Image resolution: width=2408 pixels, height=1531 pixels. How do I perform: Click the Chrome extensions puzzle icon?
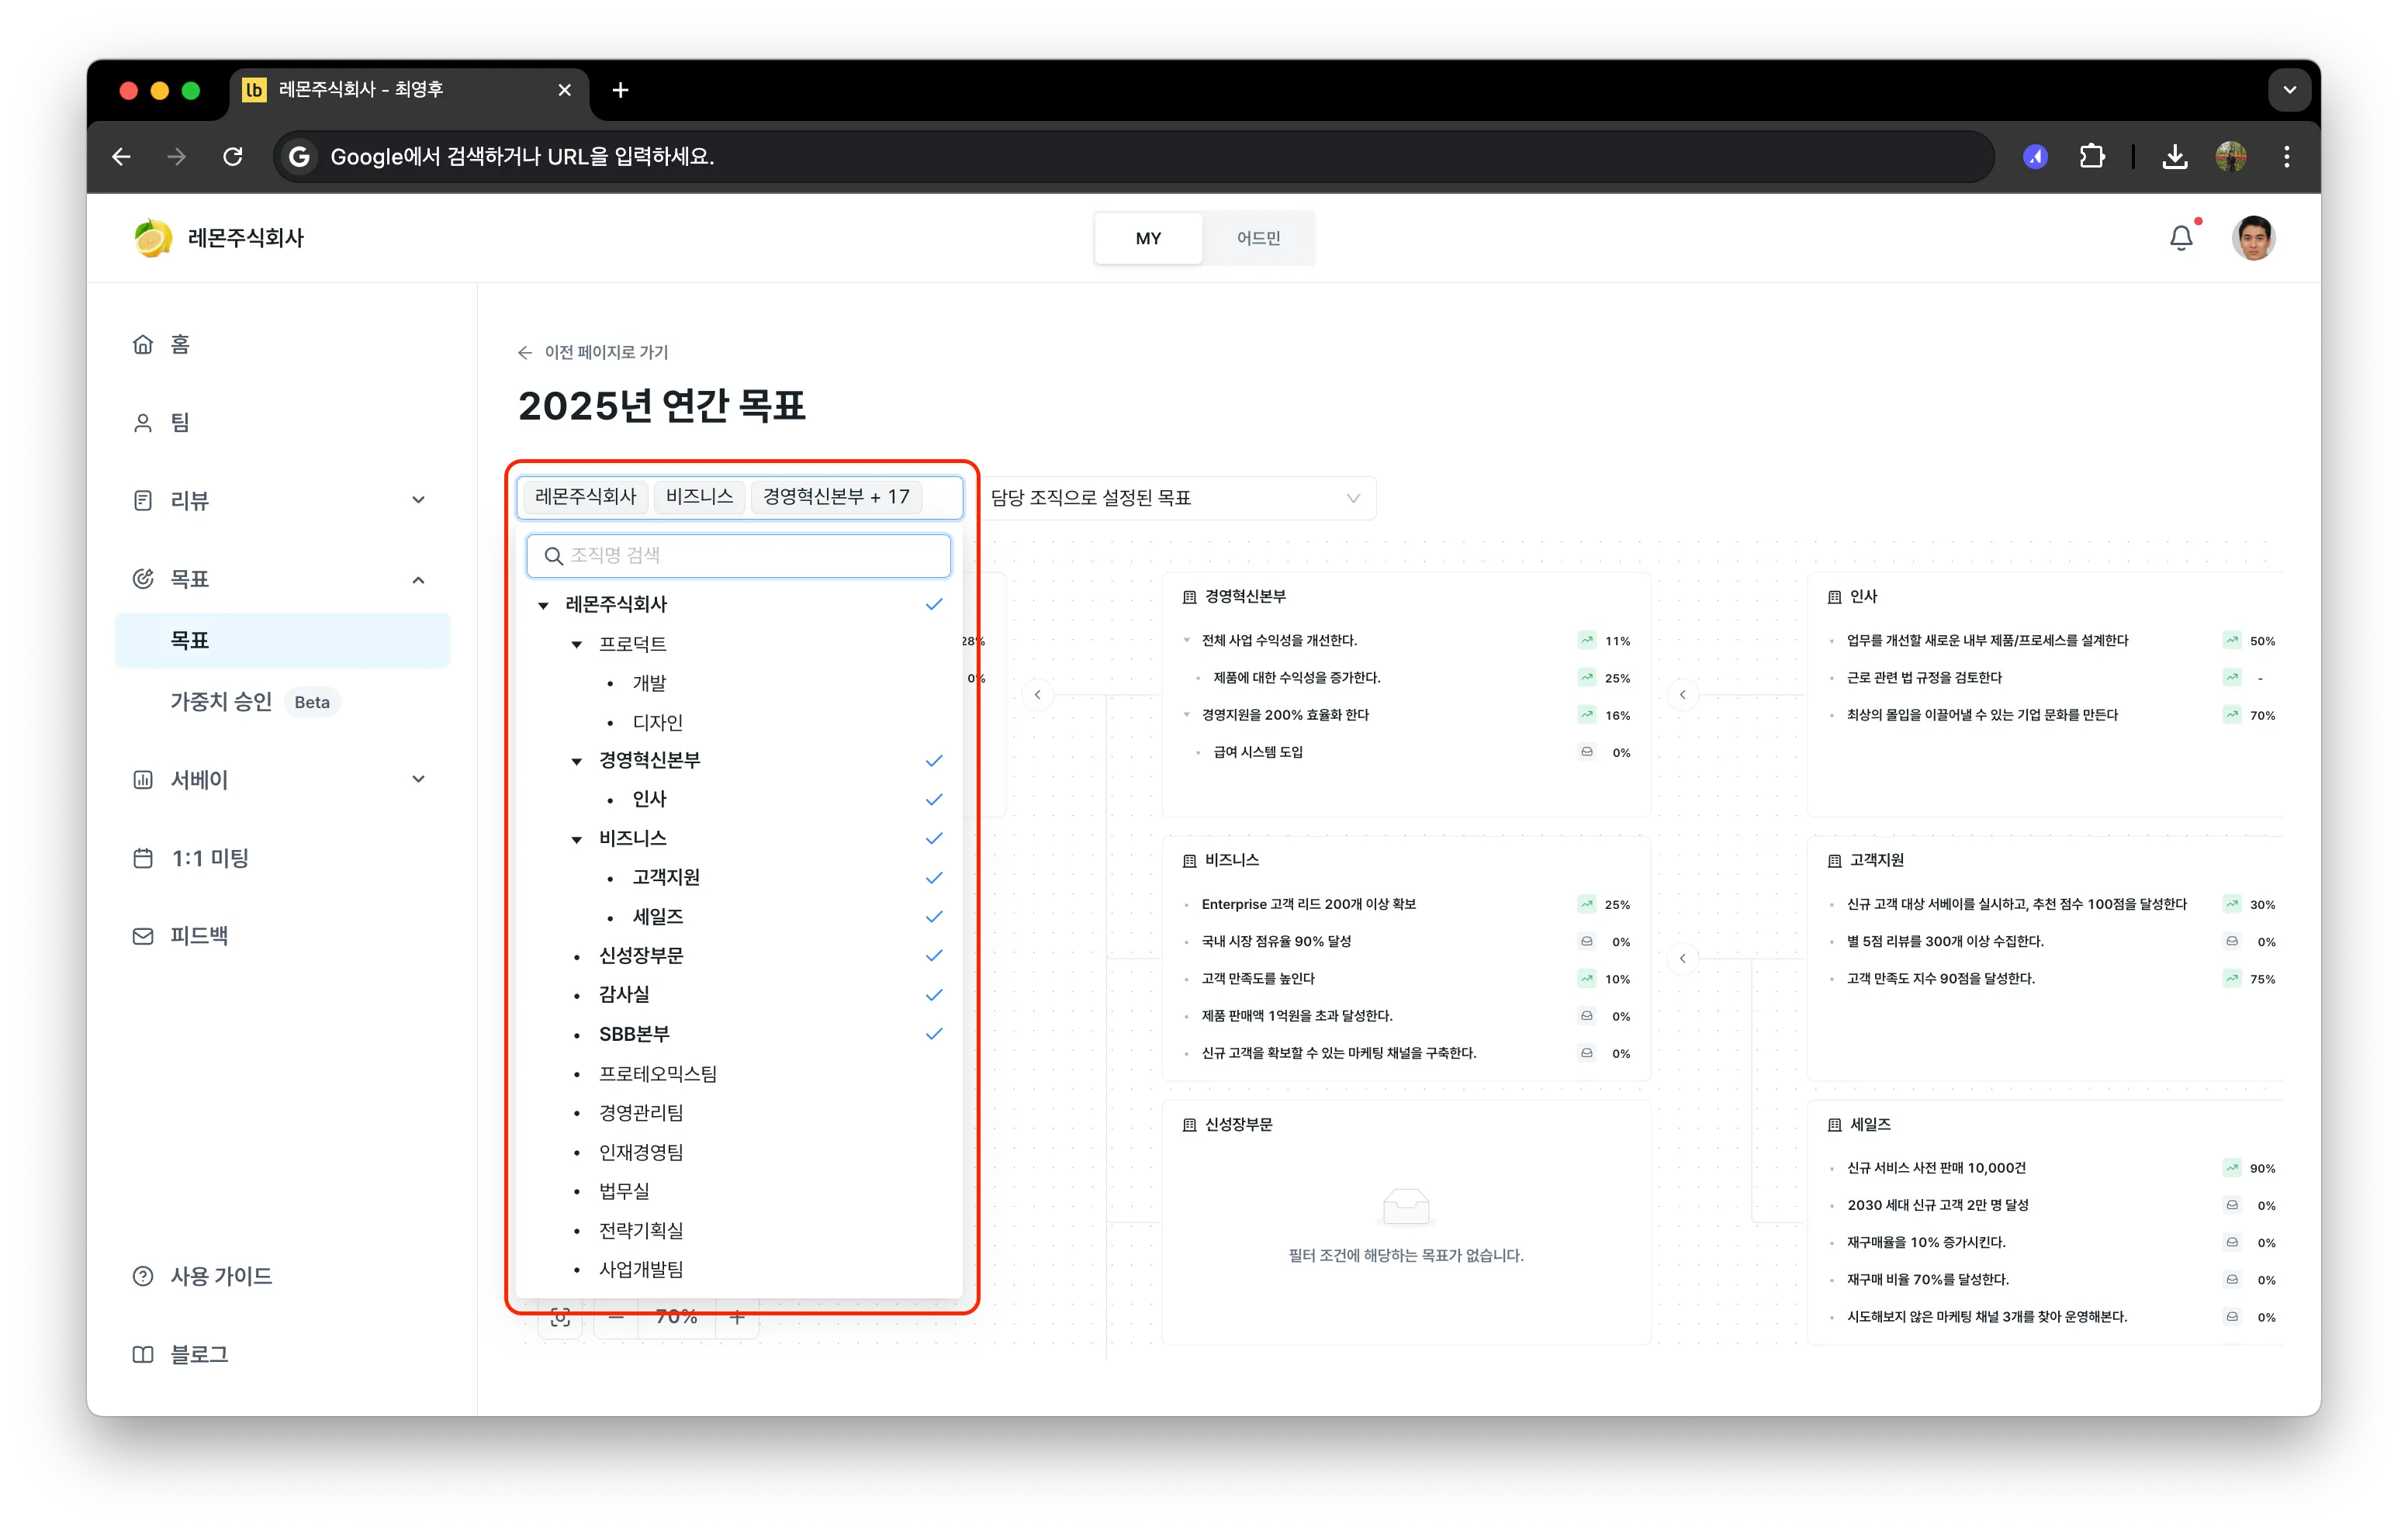pos(2091,157)
